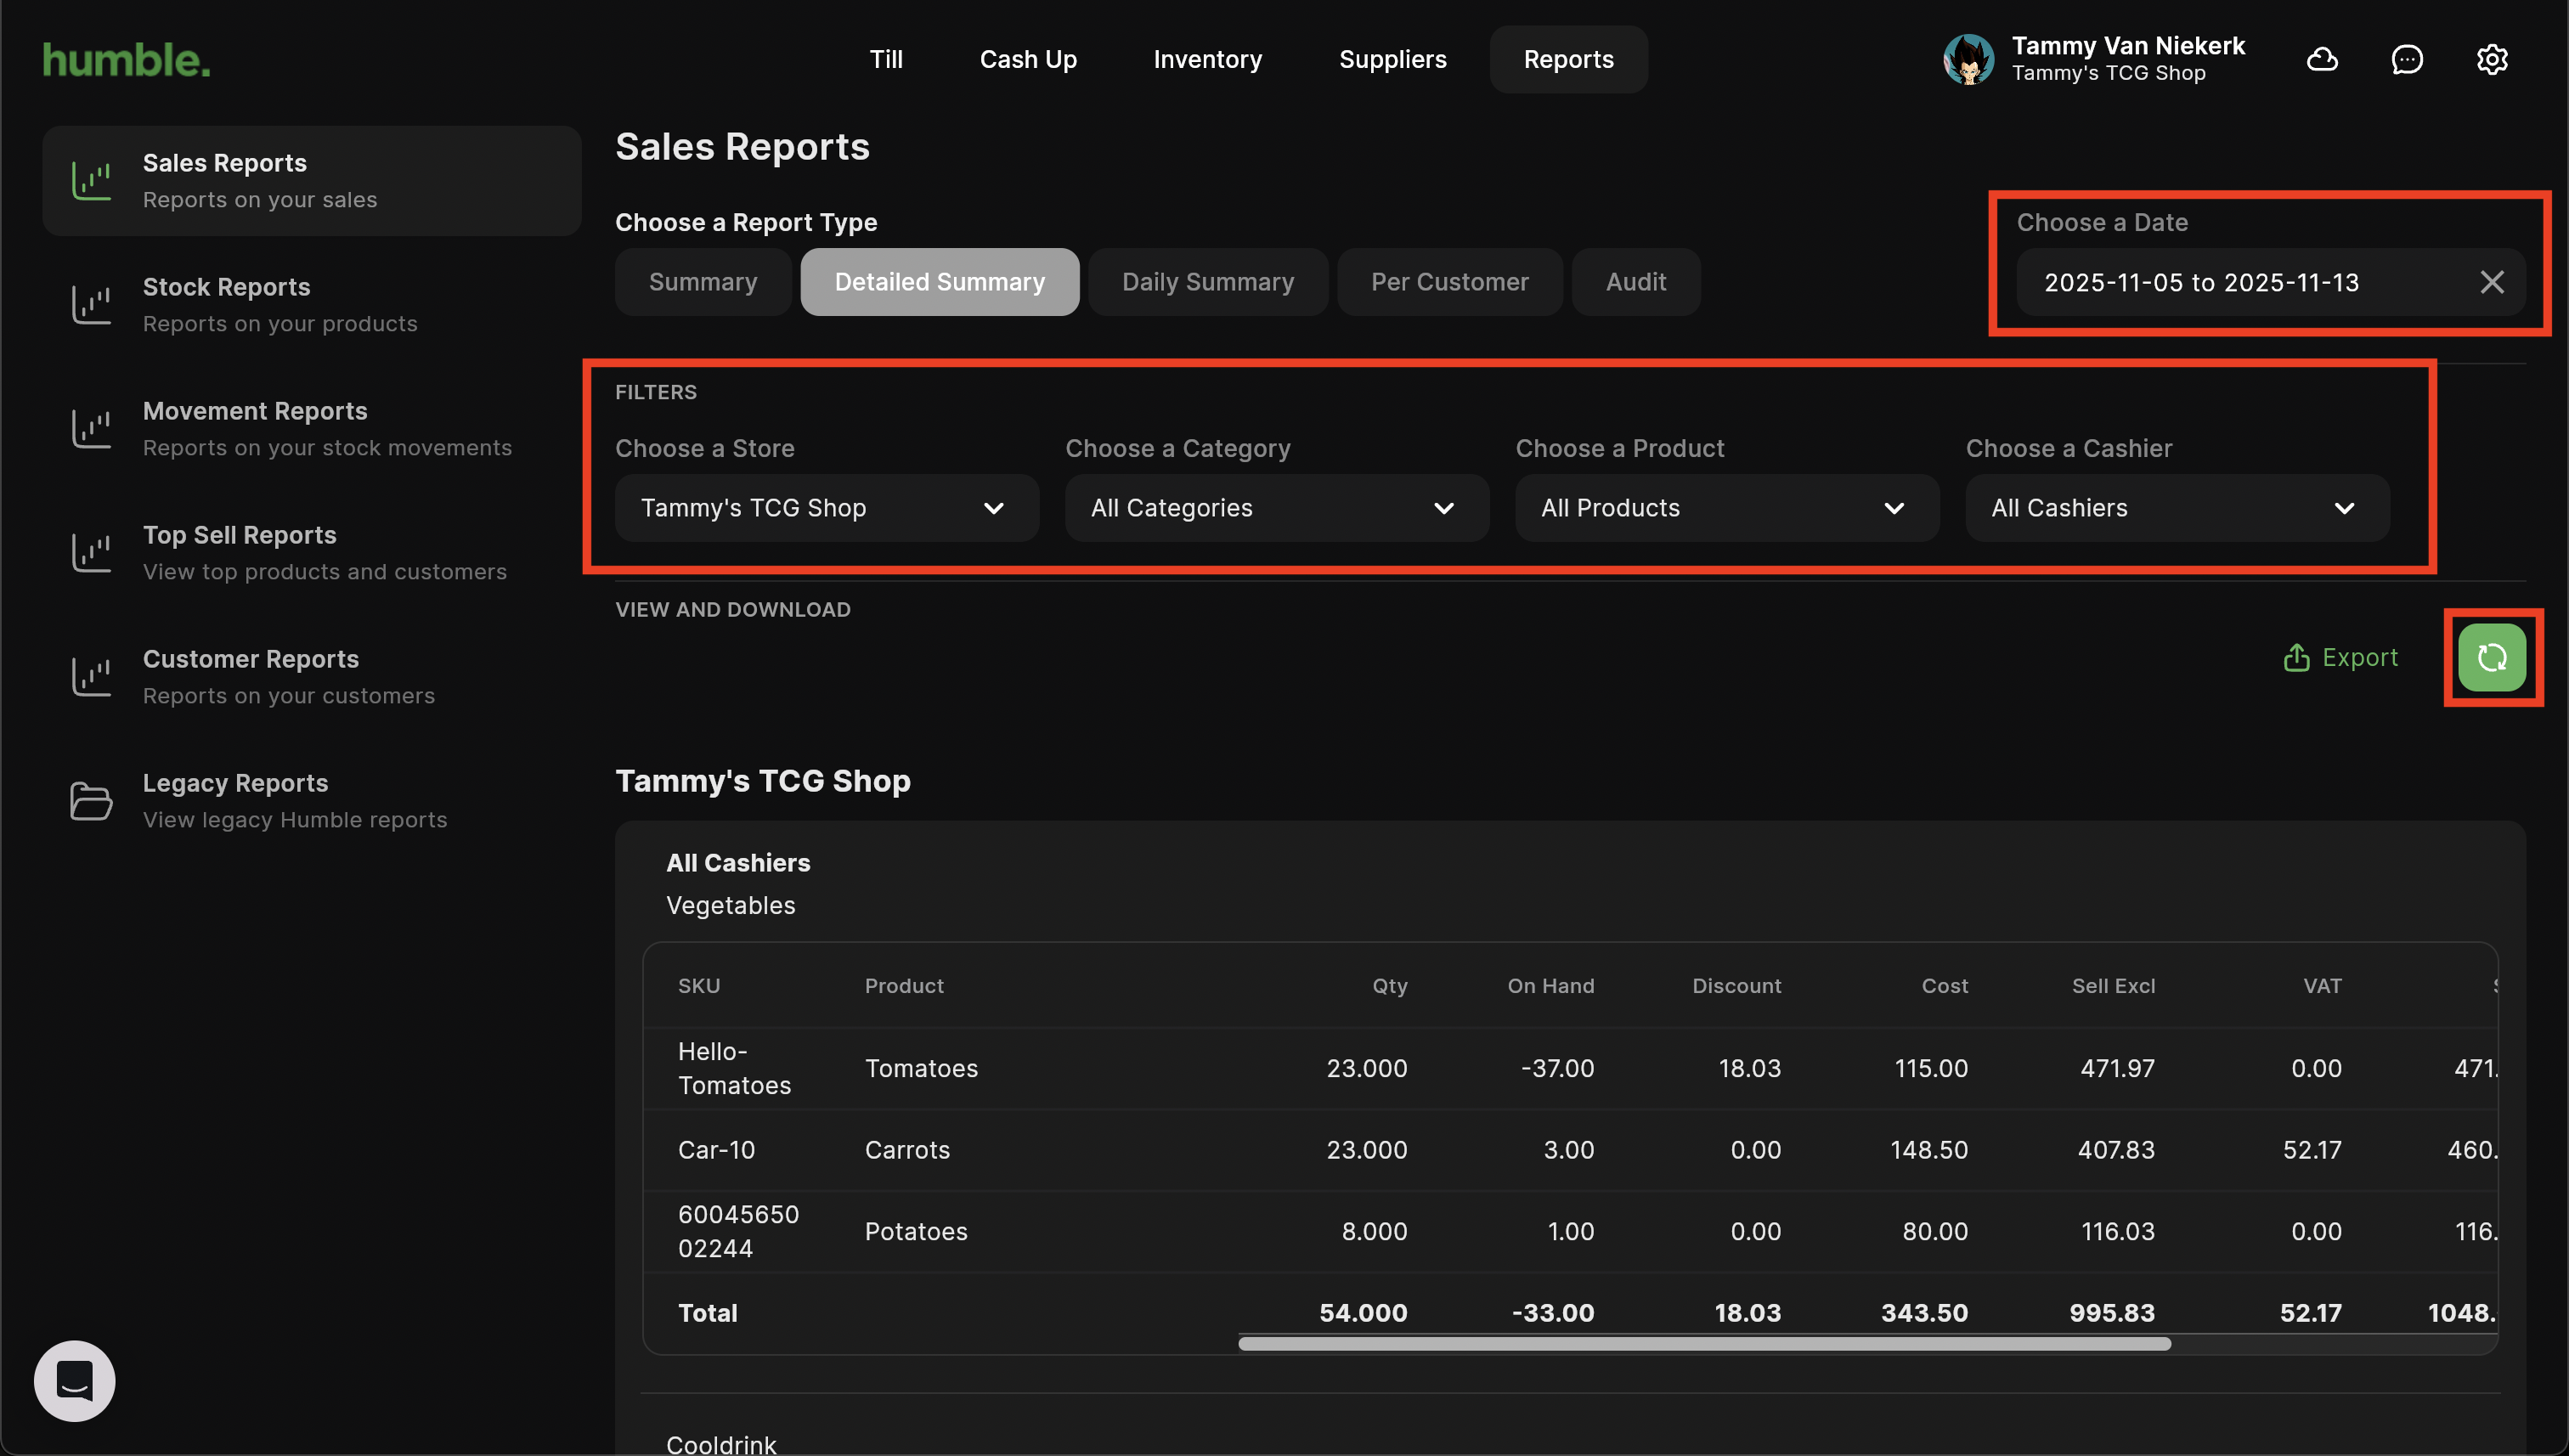The width and height of the screenshot is (2569, 1456).
Task: Expand the Choose a Store dropdown
Action: pyautogui.click(x=826, y=508)
